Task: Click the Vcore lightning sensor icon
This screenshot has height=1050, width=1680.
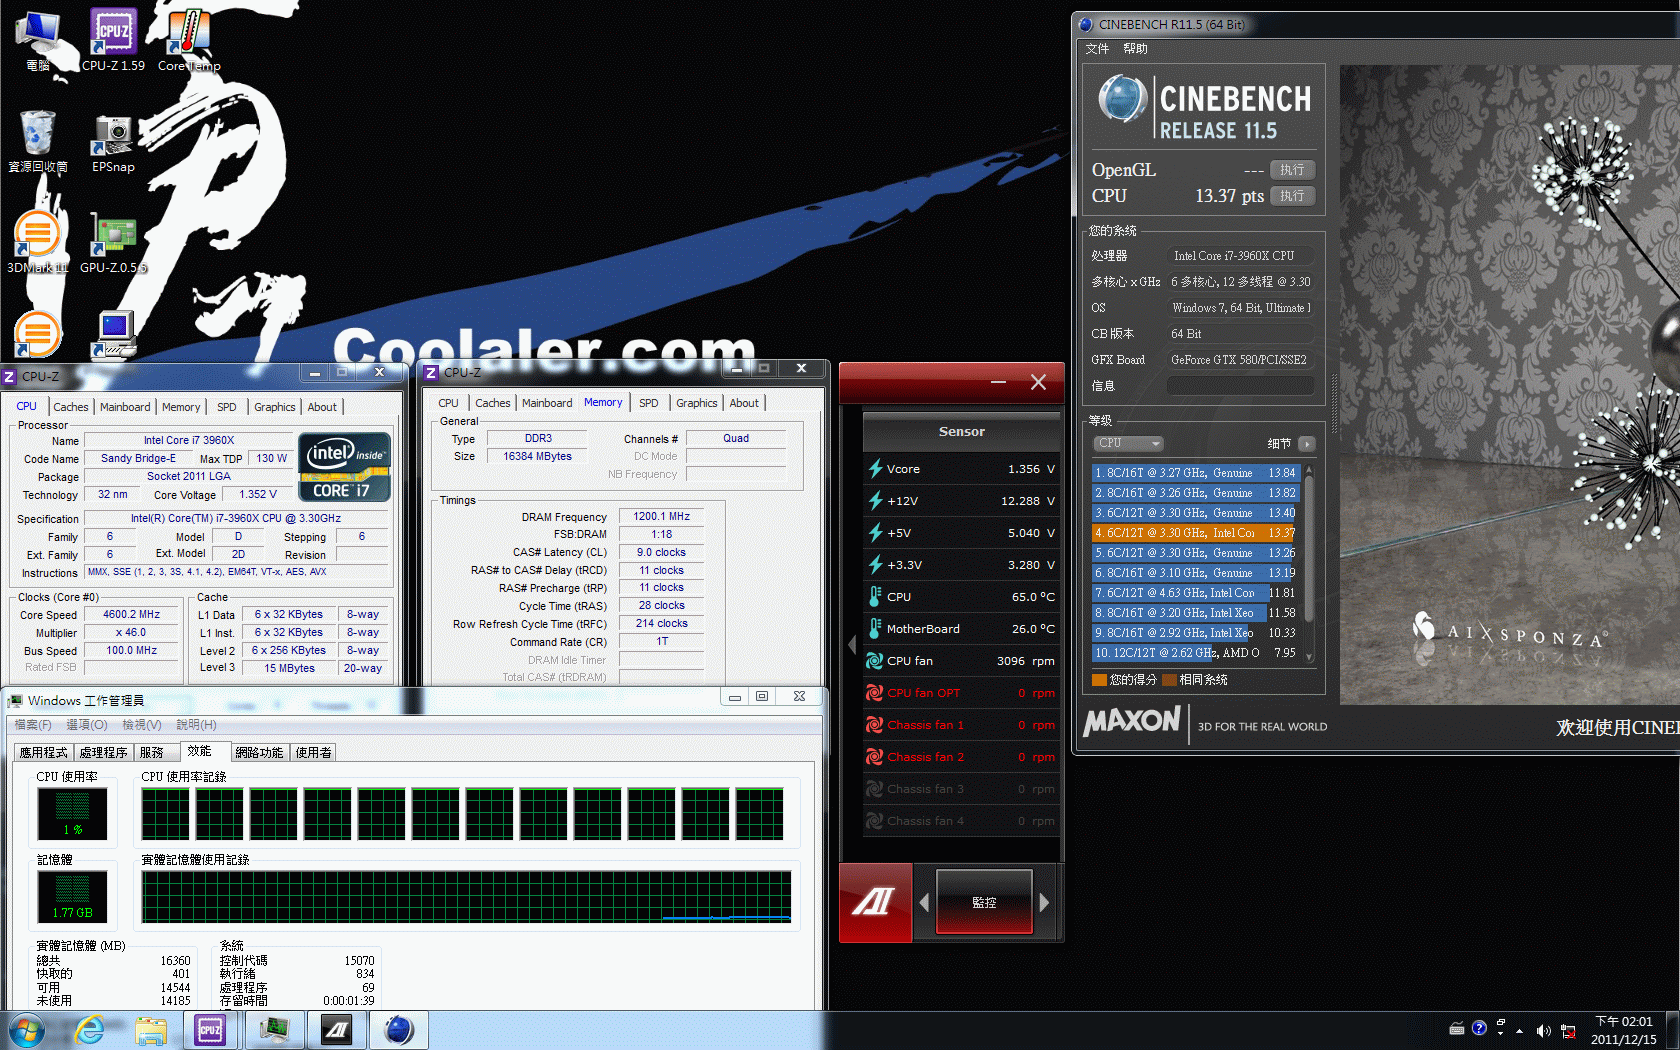Action: click(875, 468)
